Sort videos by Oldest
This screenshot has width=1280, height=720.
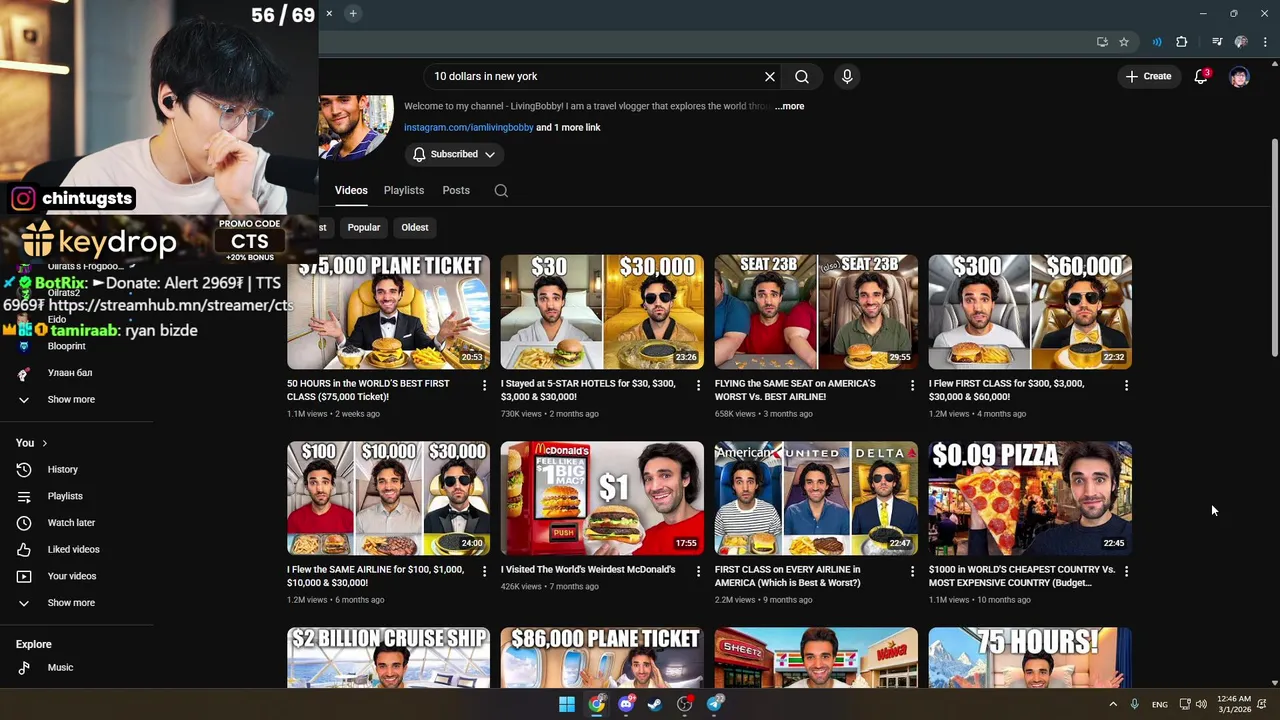tap(415, 227)
